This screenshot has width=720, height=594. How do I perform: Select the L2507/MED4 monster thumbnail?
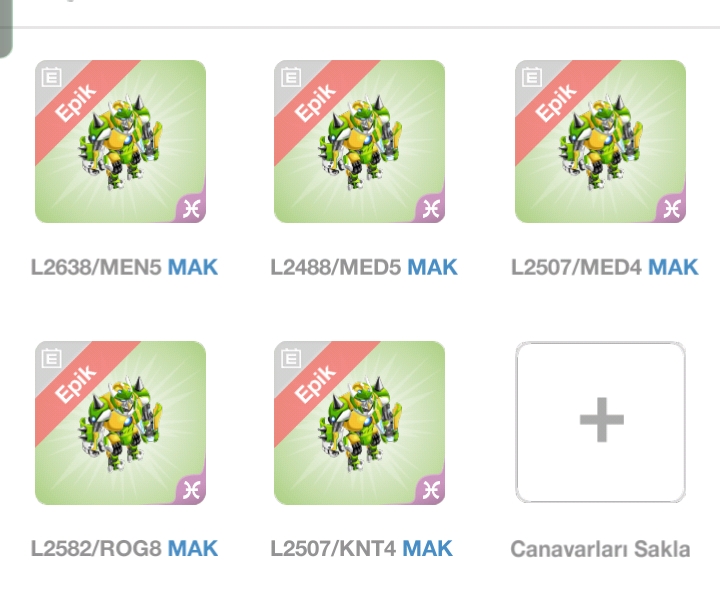601,141
